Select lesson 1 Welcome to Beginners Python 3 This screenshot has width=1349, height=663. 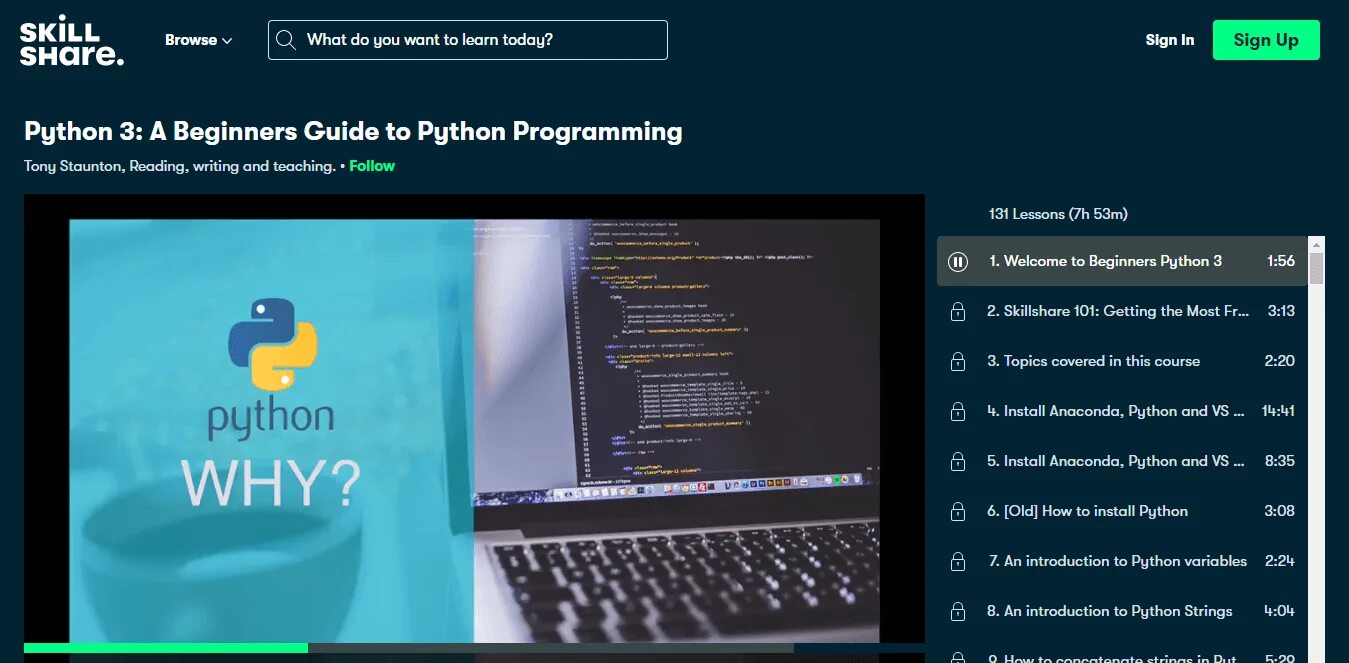tap(1122, 261)
